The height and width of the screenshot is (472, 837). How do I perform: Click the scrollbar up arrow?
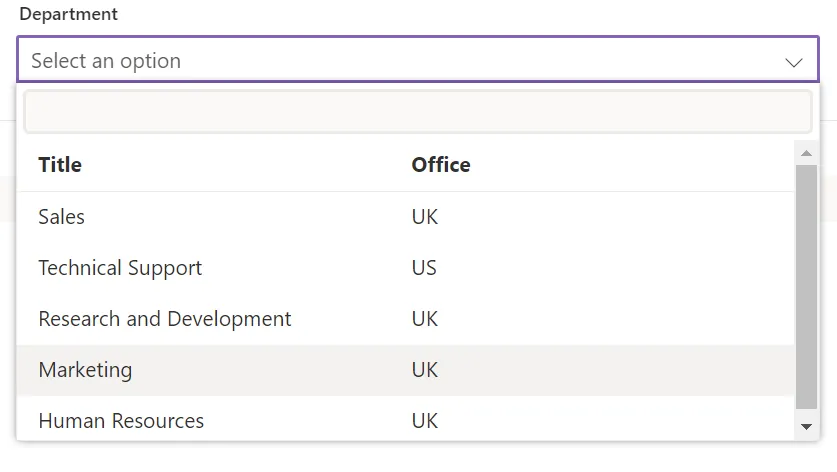point(806,153)
